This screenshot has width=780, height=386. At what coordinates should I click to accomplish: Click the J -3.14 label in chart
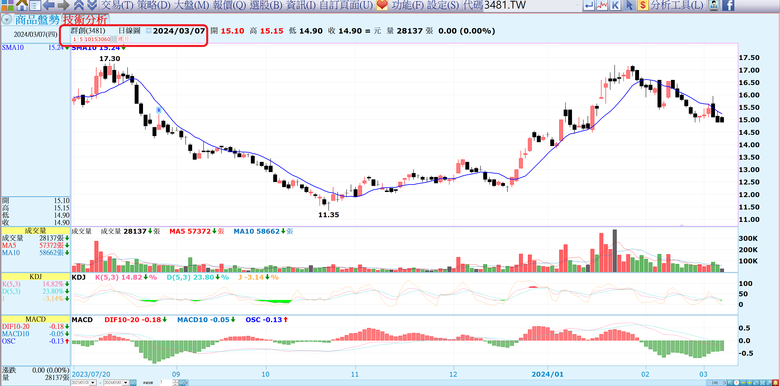pyautogui.click(x=257, y=277)
